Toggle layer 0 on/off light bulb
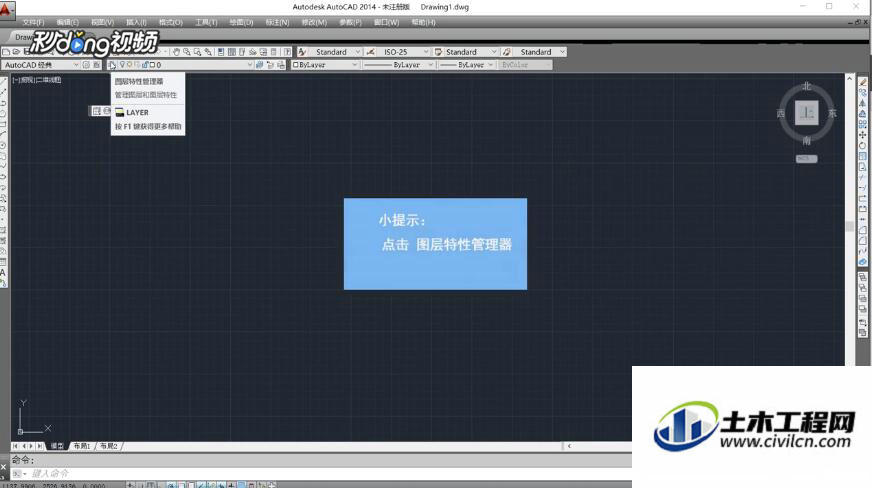The width and height of the screenshot is (872, 488). tap(122, 65)
